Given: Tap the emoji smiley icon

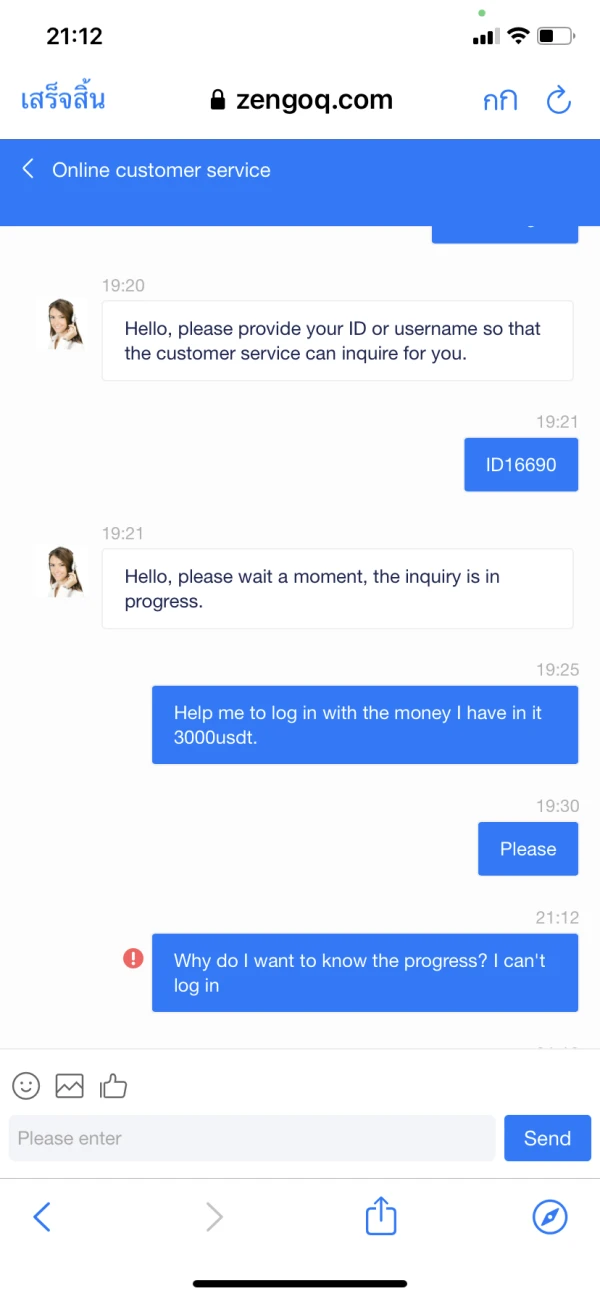Looking at the screenshot, I should [26, 1085].
